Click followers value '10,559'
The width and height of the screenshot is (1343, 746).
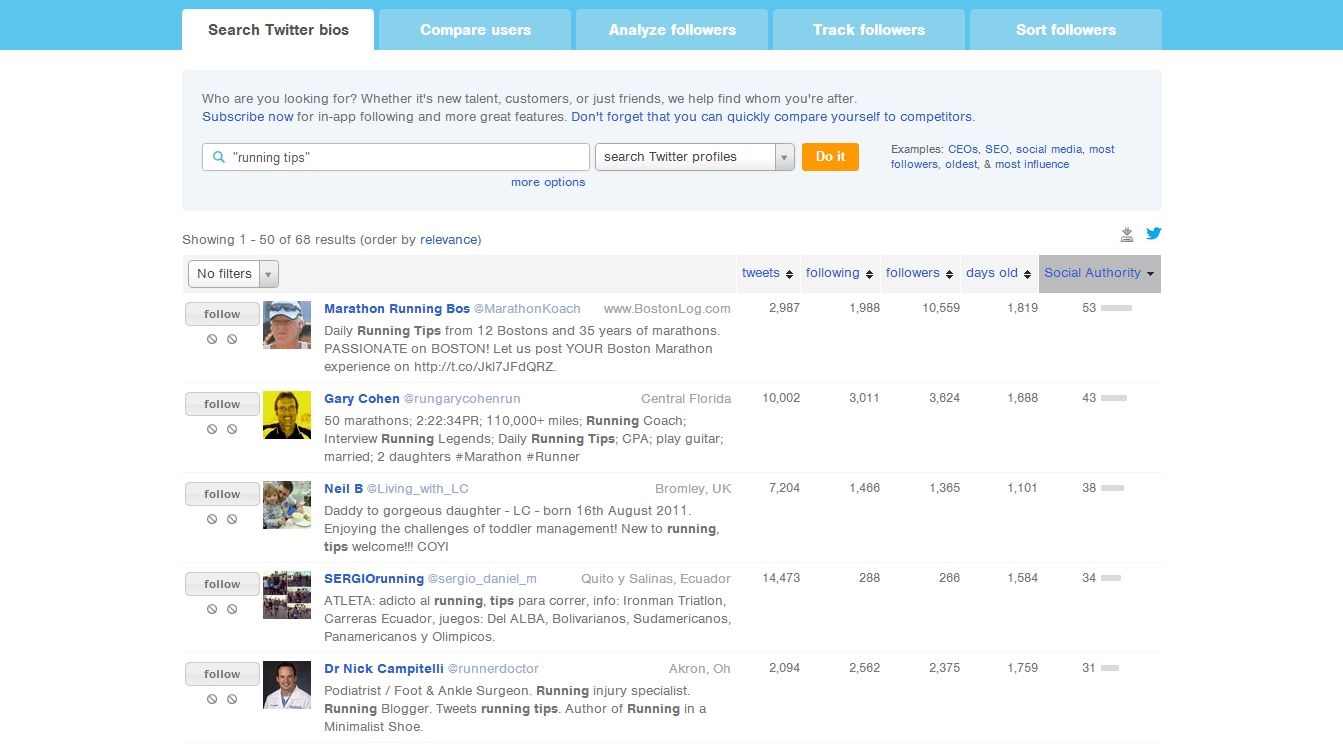[x=941, y=308]
